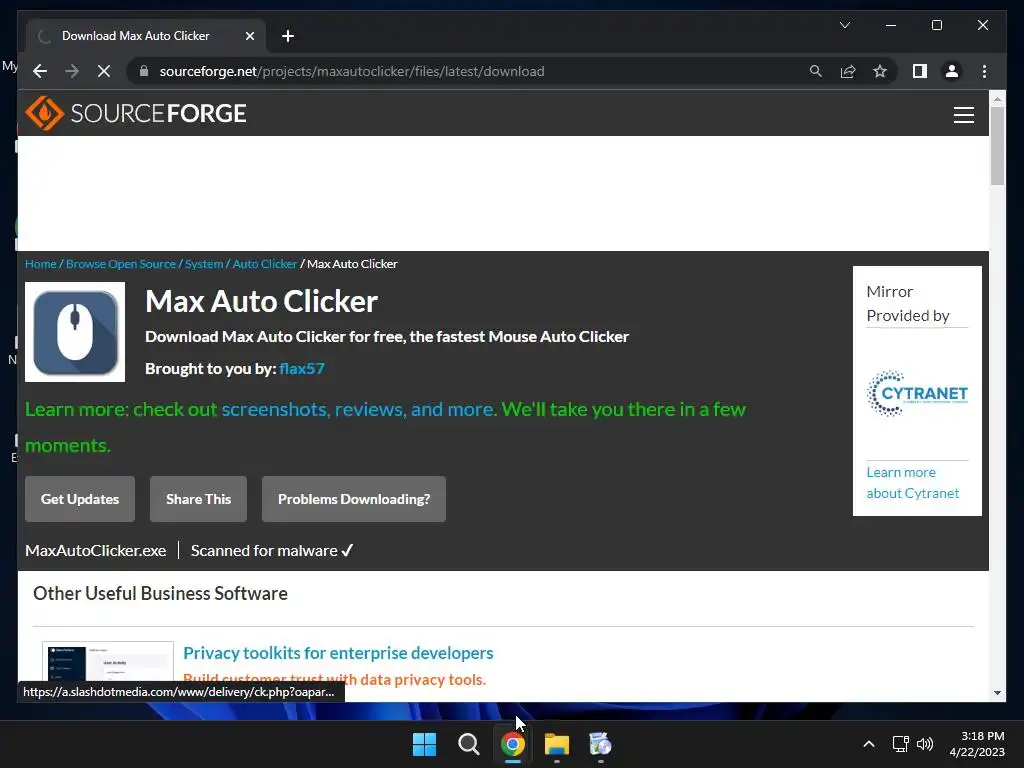Open Windows taskbar search
Viewport: 1024px width, 768px height.
468,744
